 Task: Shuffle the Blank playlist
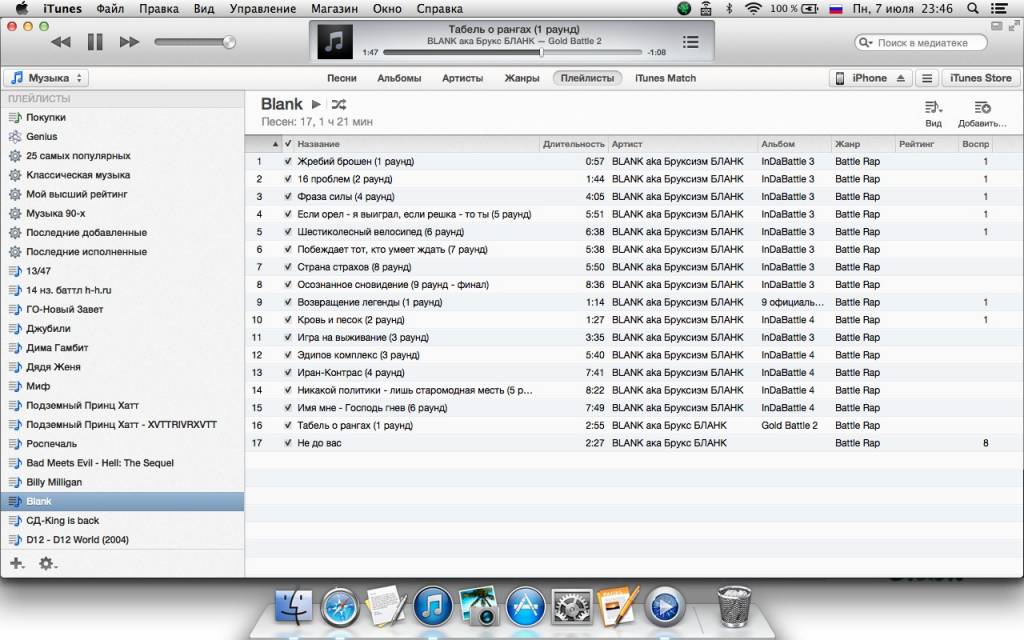[339, 104]
